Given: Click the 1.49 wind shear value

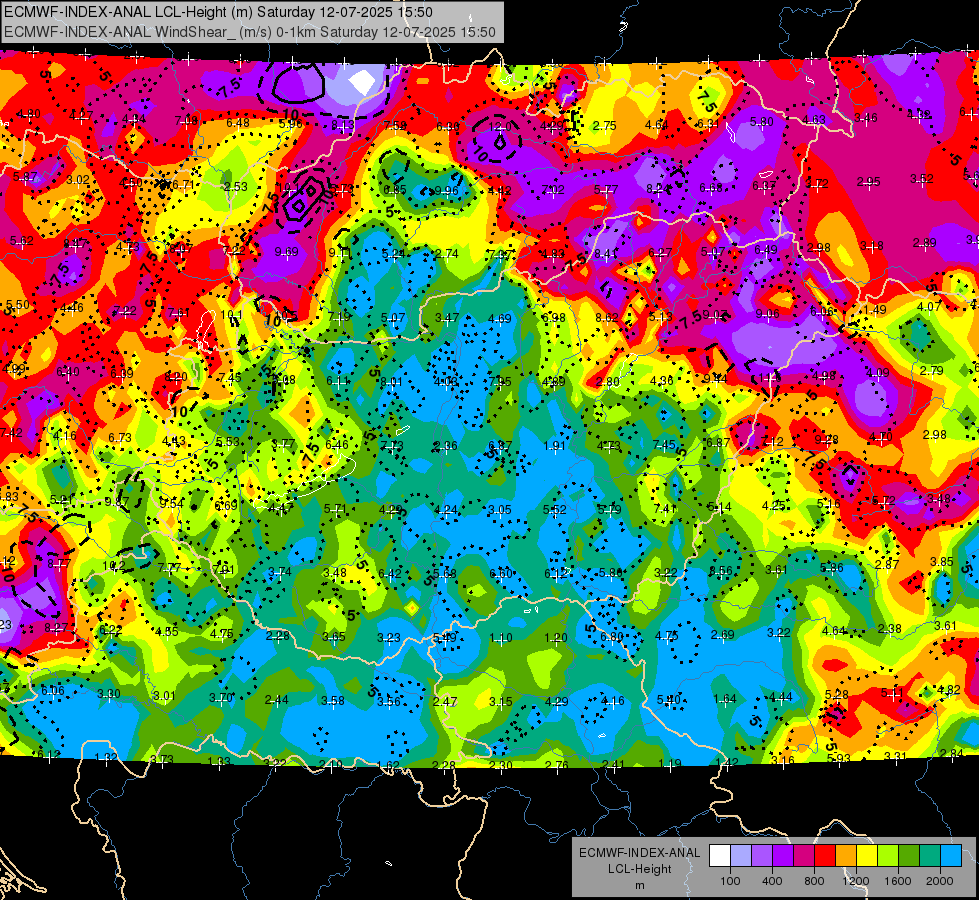Looking at the screenshot, I should (875, 310).
